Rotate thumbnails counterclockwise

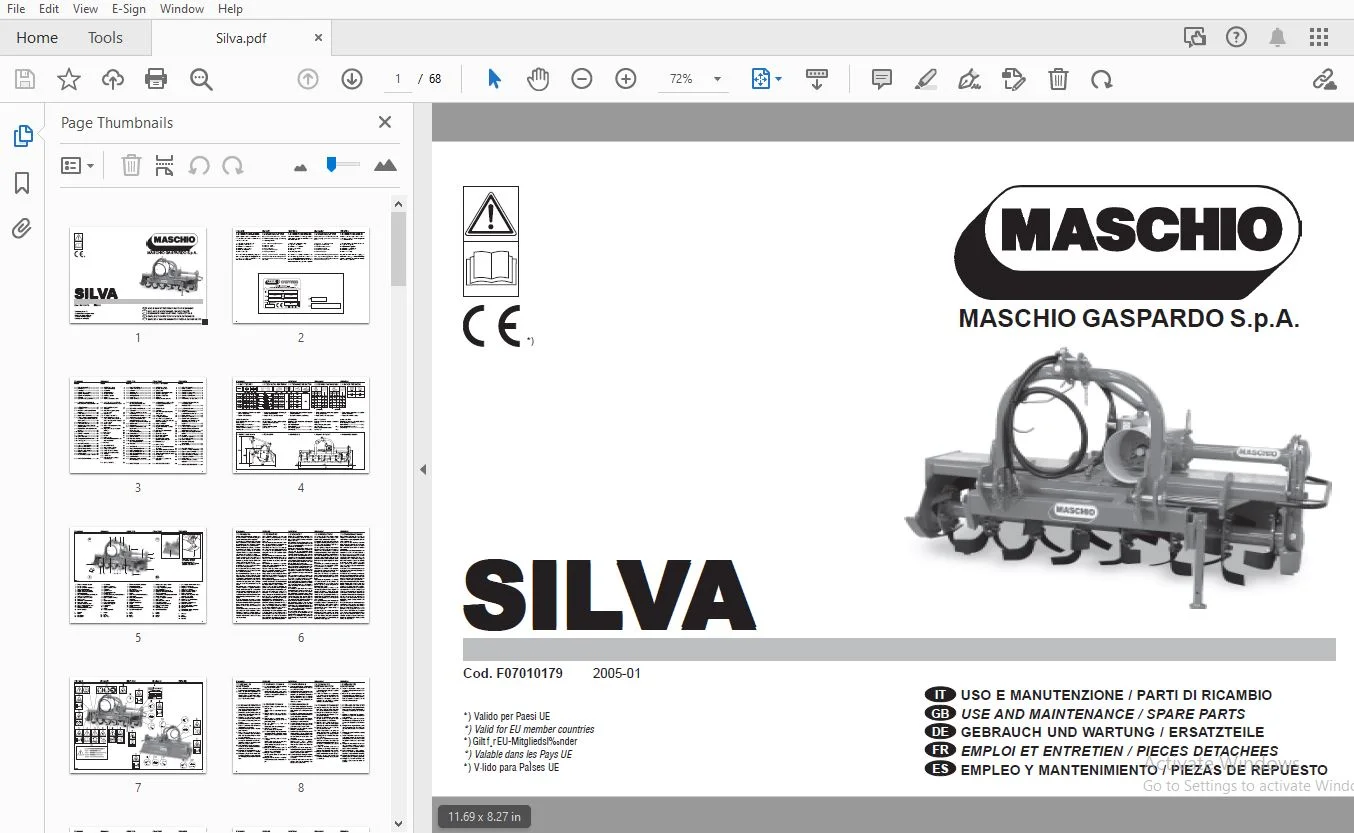[199, 165]
